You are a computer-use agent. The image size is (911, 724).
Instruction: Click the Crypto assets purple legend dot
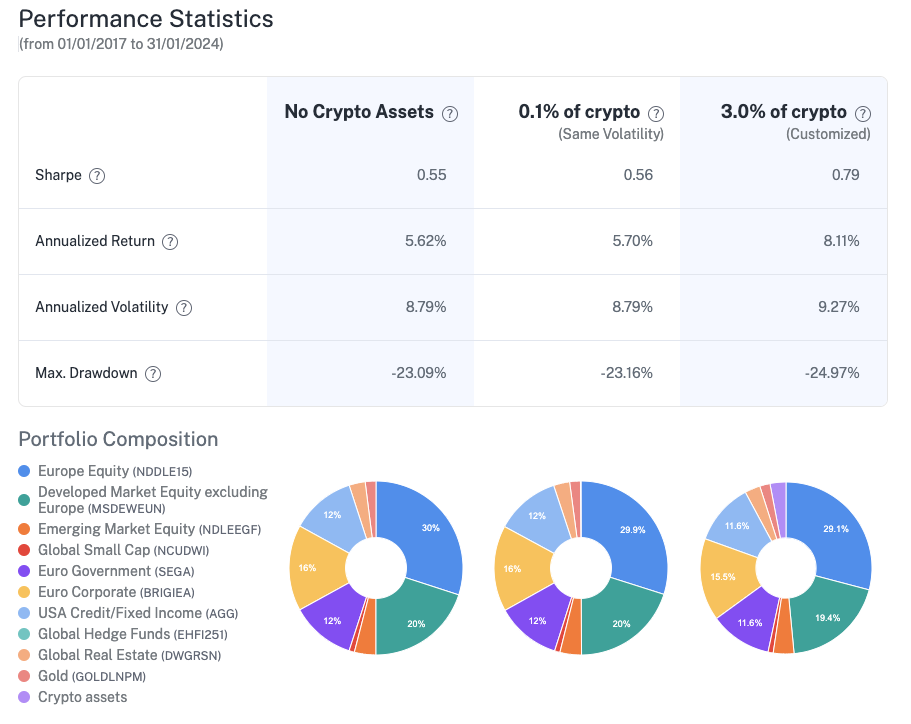click(x=25, y=697)
